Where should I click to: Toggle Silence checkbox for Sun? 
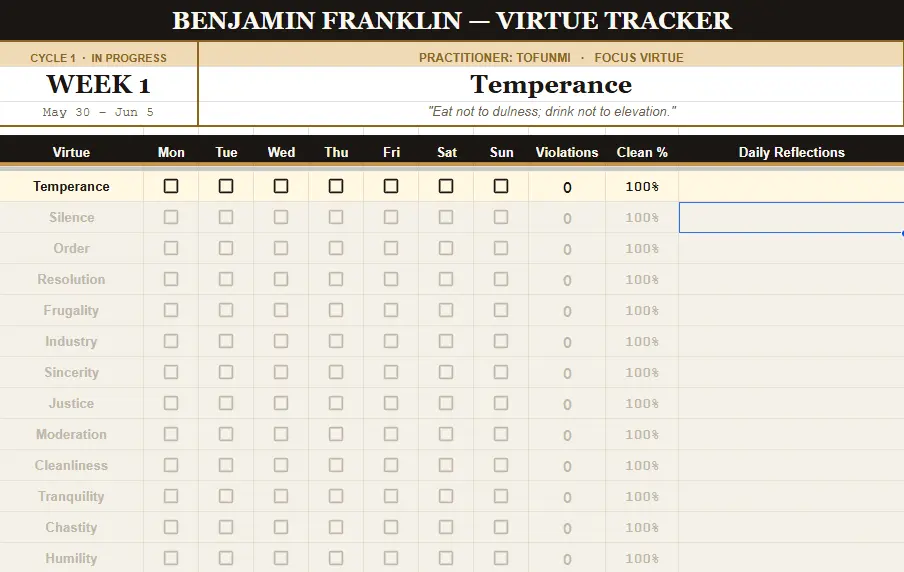(501, 217)
